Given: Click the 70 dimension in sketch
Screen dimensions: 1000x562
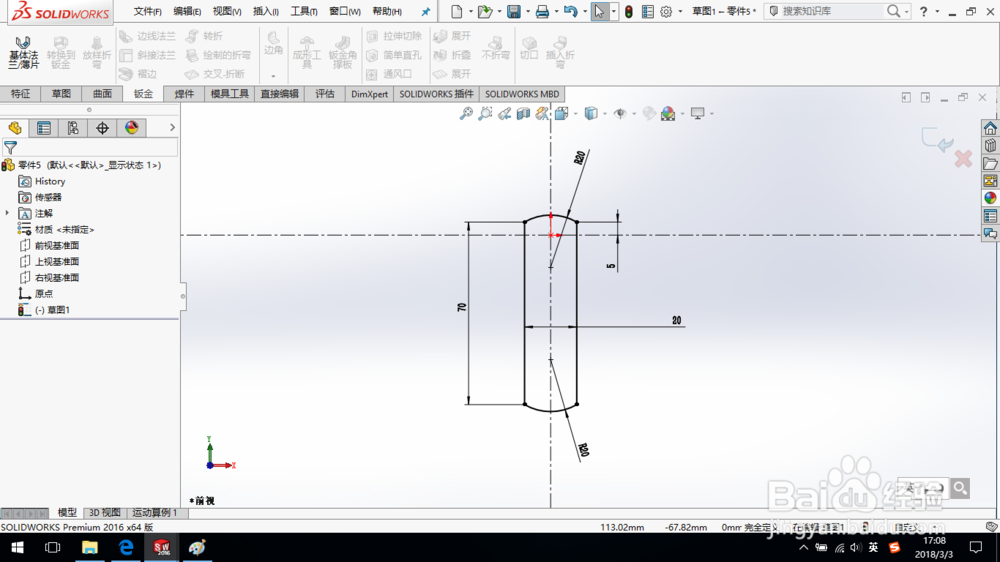Looking at the screenshot, I should pos(462,307).
